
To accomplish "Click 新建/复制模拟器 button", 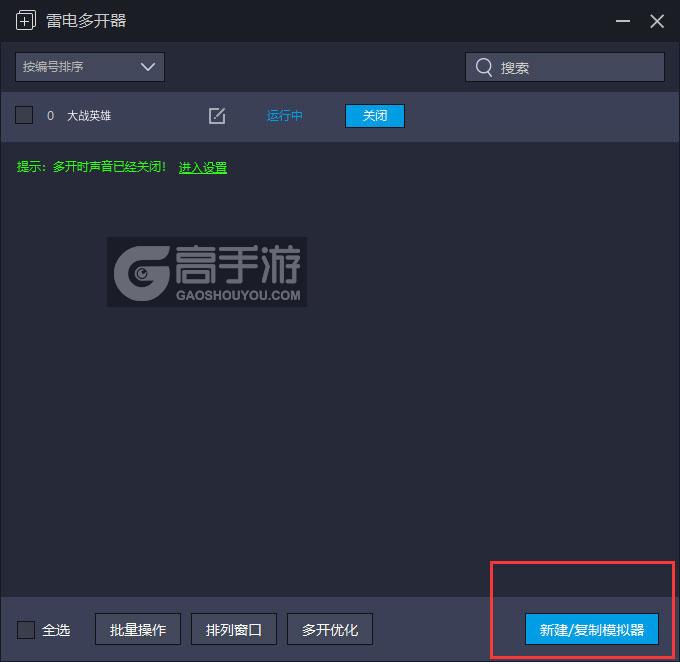I will 592,629.
